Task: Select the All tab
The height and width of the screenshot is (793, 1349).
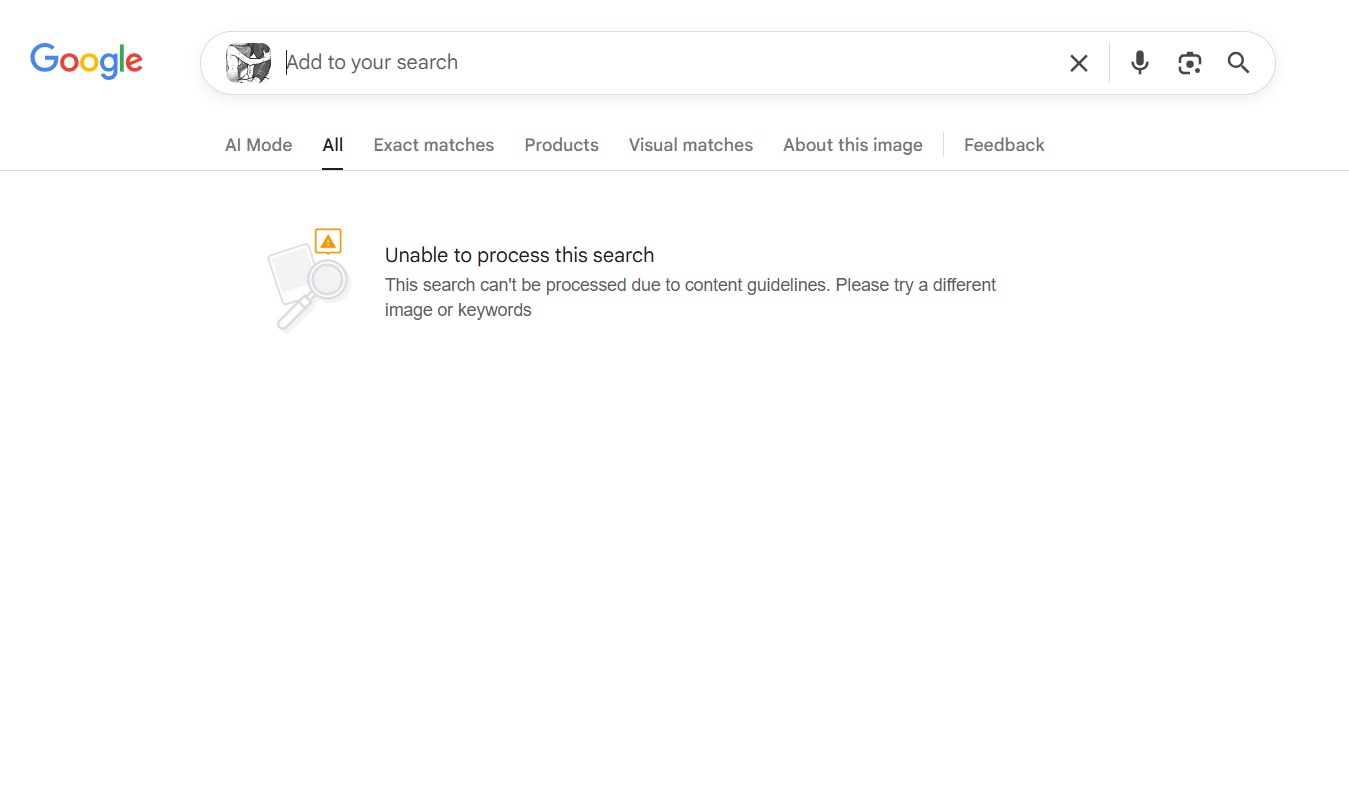Action: click(x=333, y=145)
